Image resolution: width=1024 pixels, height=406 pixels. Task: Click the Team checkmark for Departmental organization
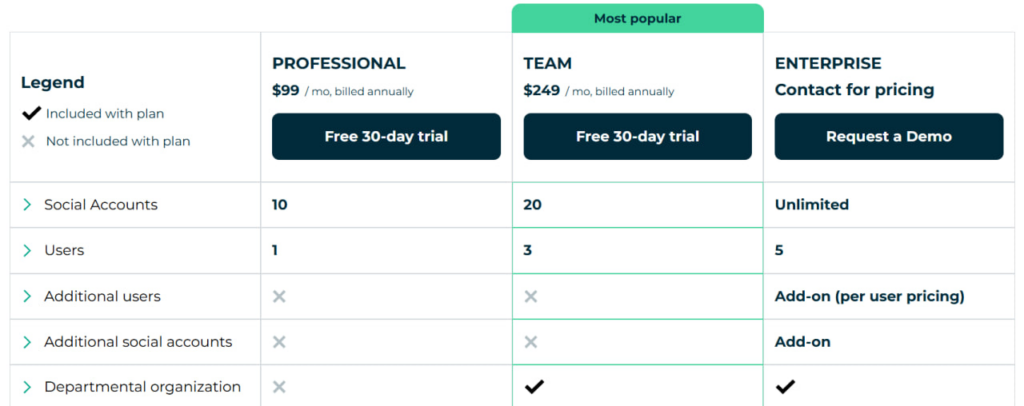[534, 387]
